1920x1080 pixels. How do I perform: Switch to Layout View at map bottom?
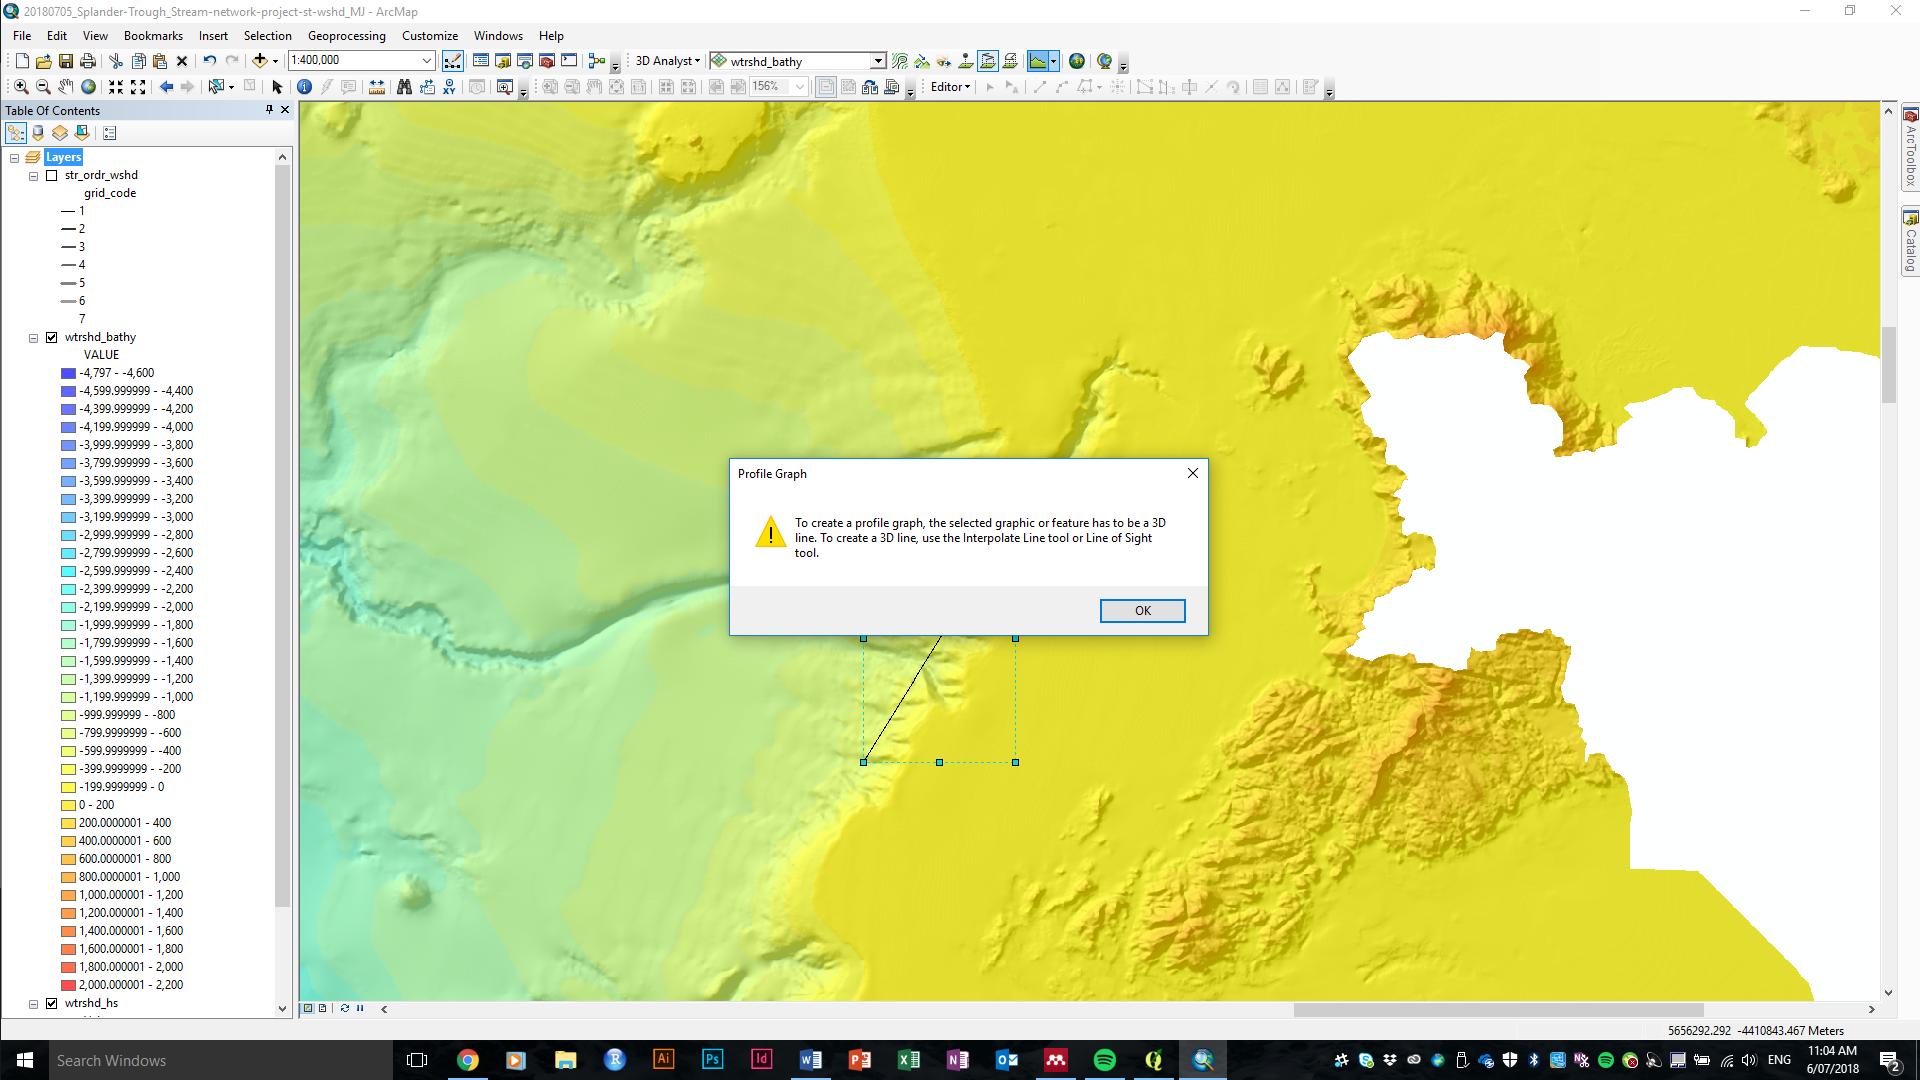pyautogui.click(x=322, y=1008)
